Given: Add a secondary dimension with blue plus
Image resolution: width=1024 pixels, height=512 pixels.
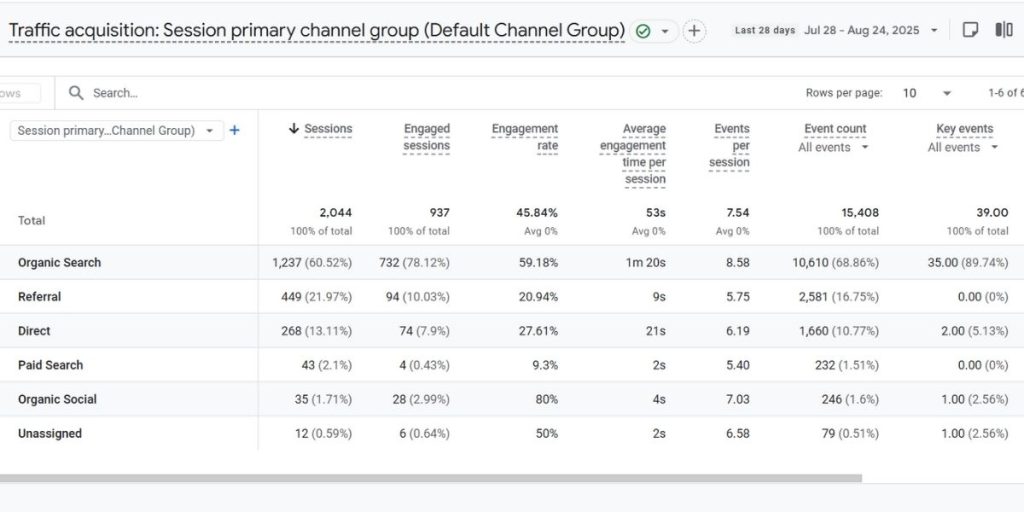Looking at the screenshot, I should tap(235, 130).
